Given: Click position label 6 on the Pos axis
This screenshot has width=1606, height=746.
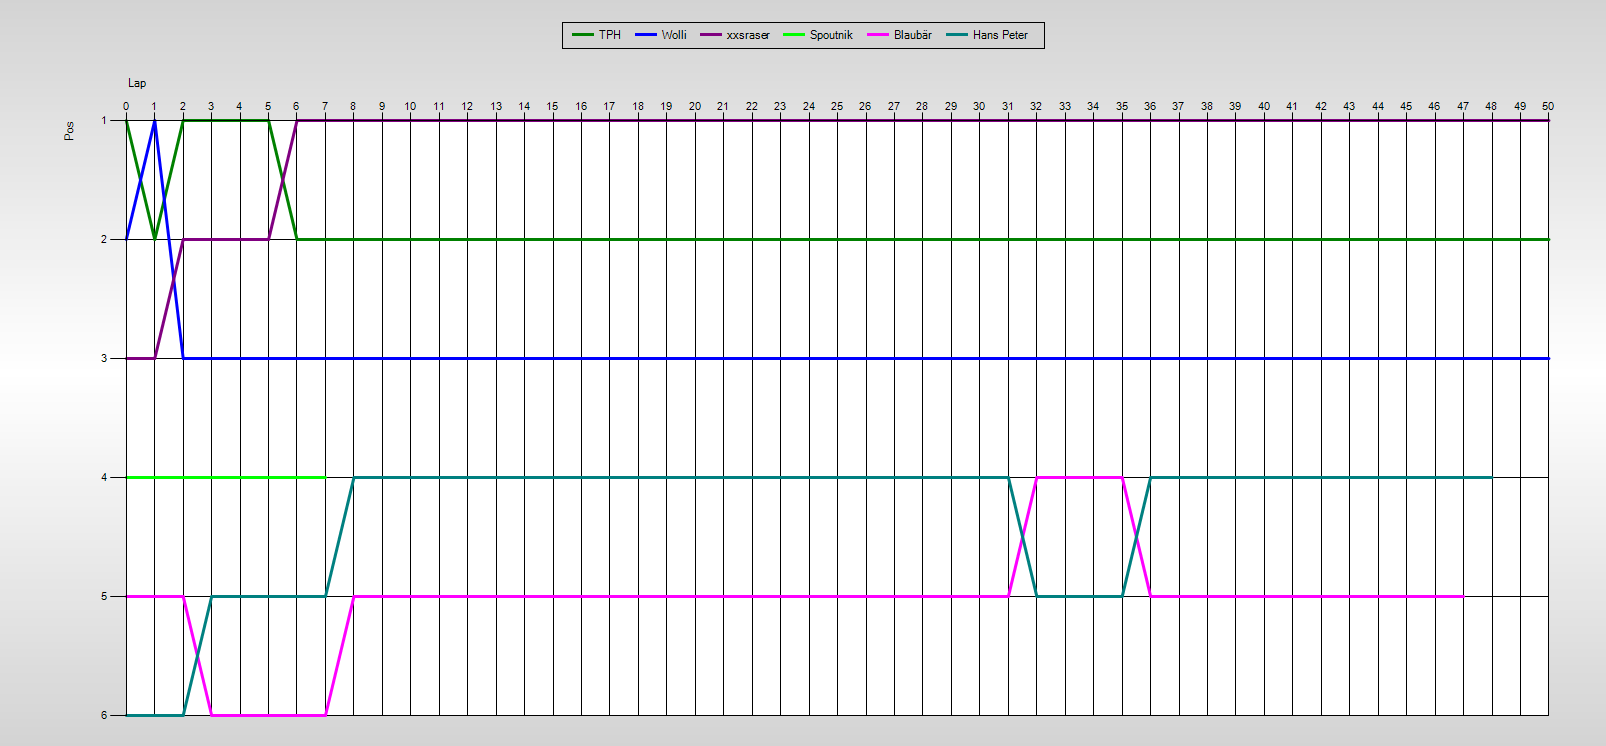Looking at the screenshot, I should pyautogui.click(x=104, y=715).
